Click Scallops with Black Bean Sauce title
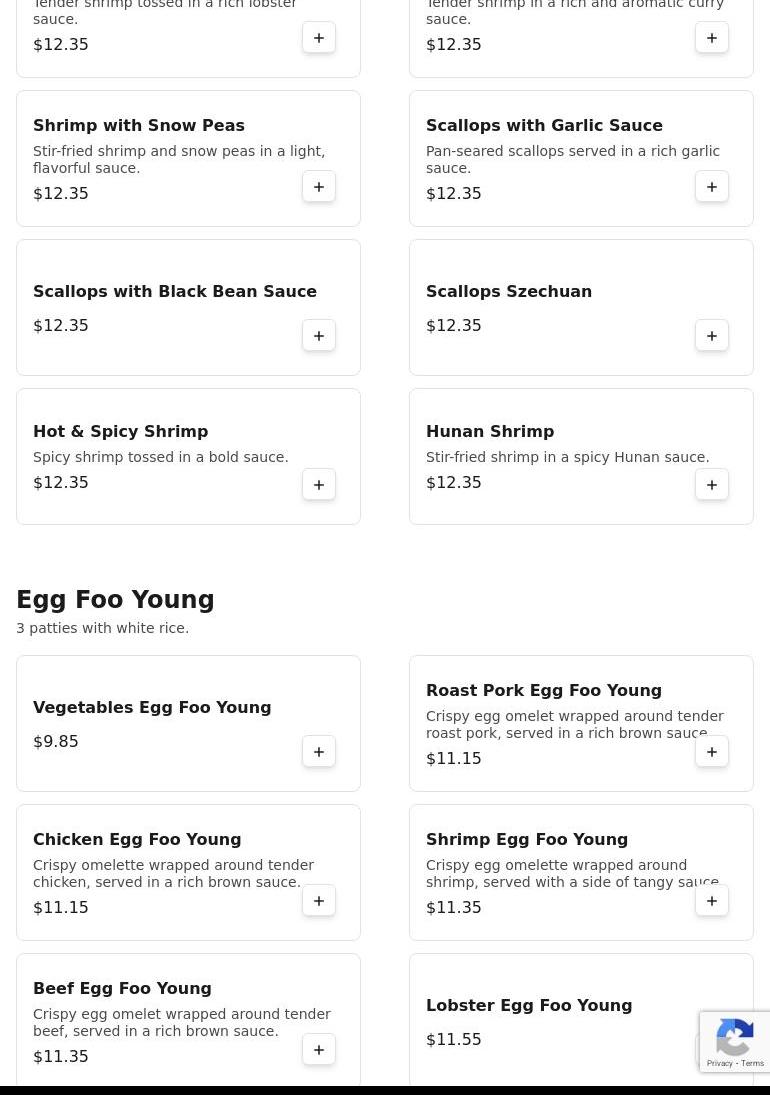Image resolution: width=770 pixels, height=1095 pixels. coord(175,292)
